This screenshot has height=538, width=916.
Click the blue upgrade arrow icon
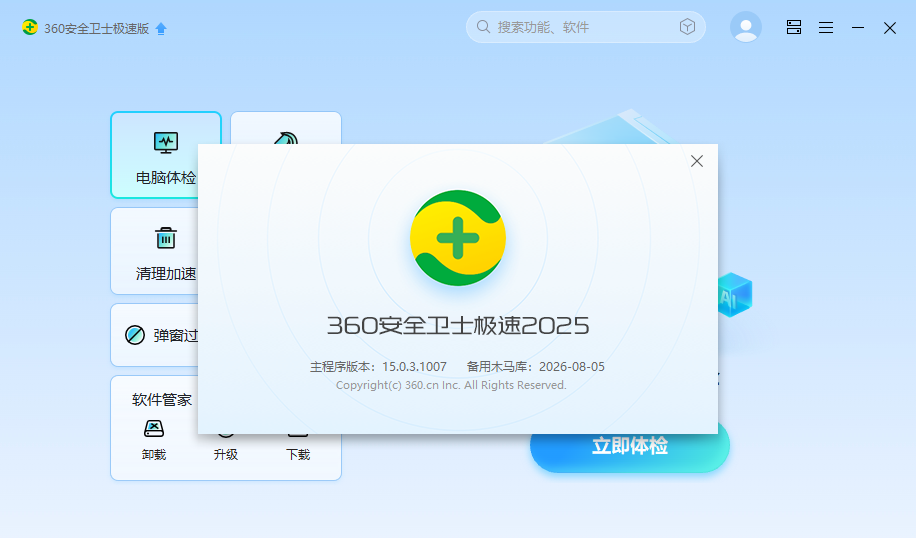[x=161, y=29]
